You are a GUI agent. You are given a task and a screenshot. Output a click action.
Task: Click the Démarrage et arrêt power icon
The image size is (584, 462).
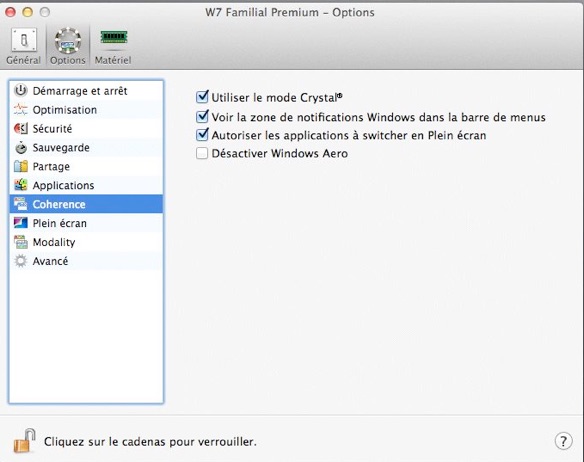point(21,91)
